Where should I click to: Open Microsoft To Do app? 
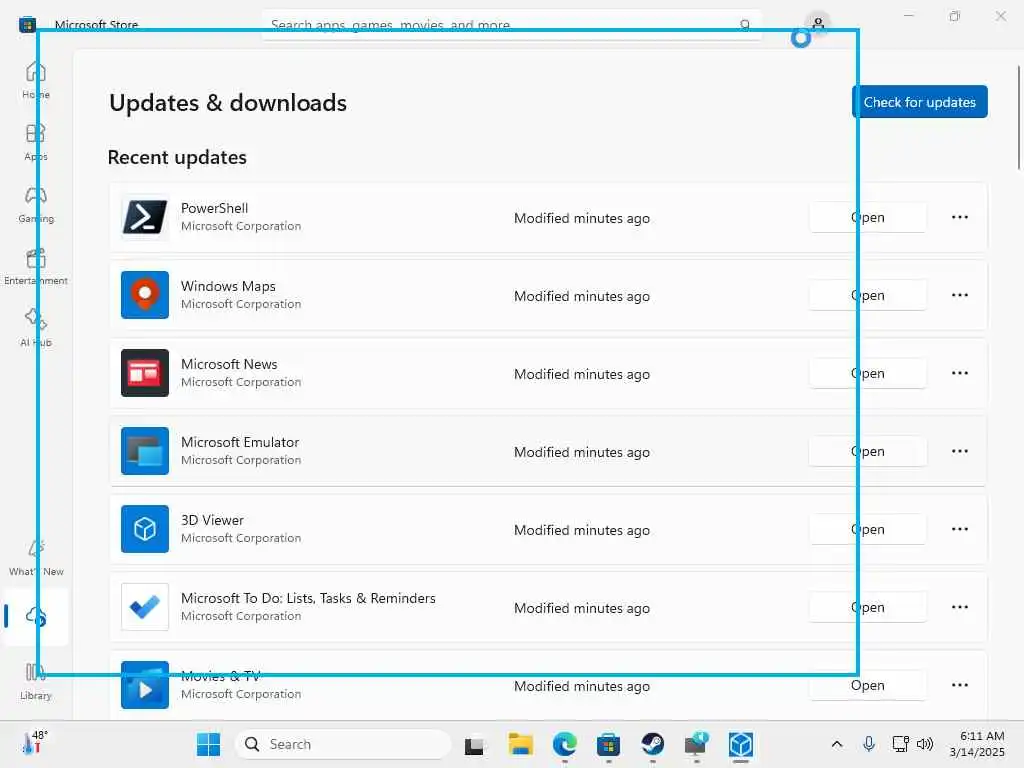(x=868, y=607)
